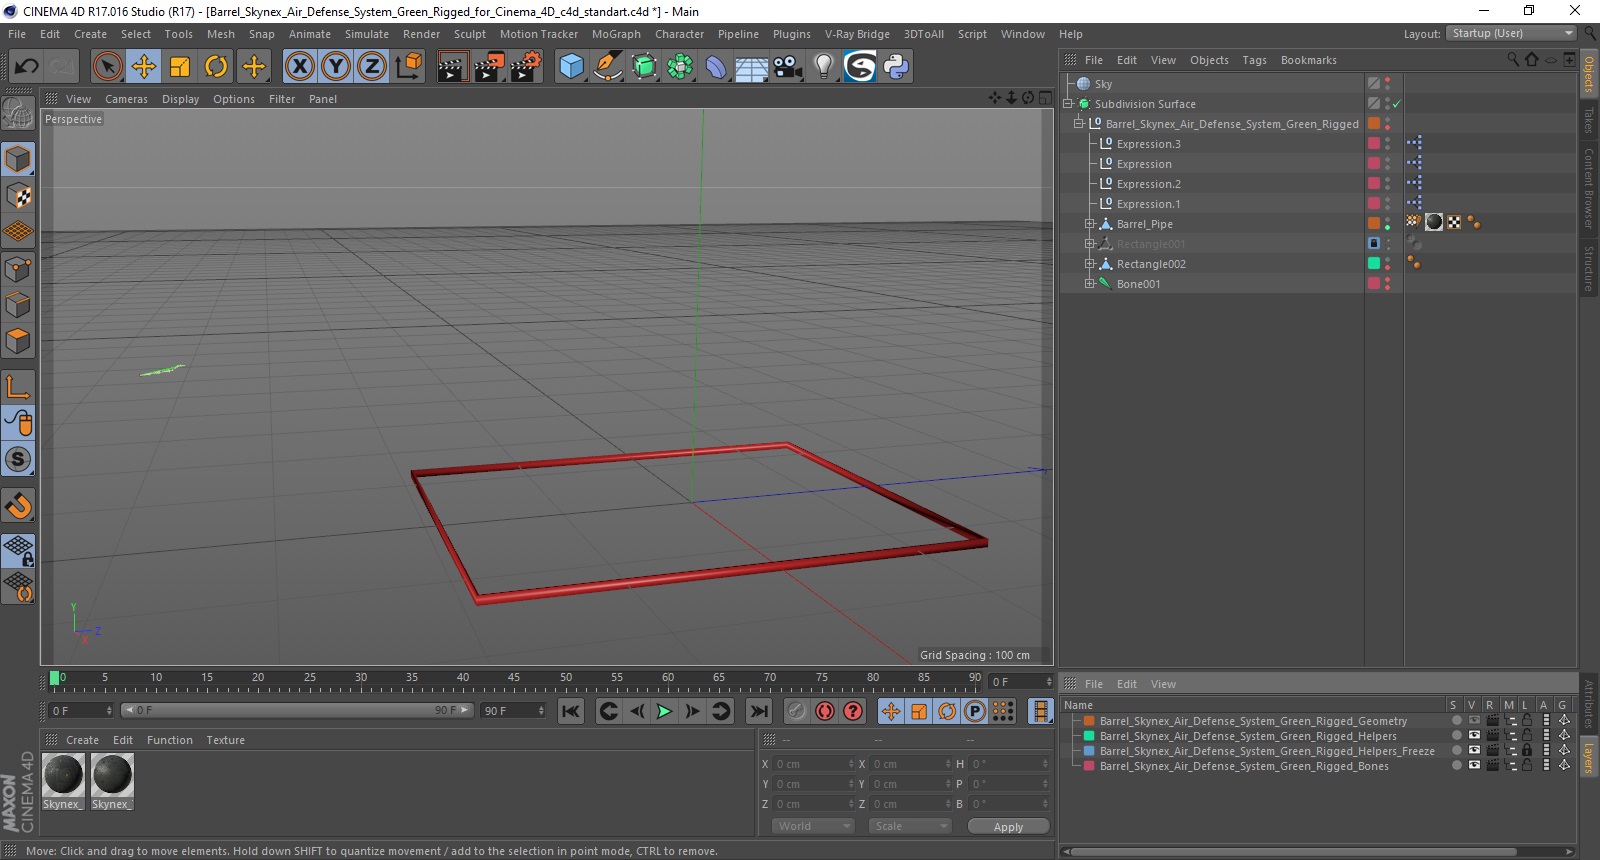Open the MoGraph menu
Image resolution: width=1600 pixels, height=860 pixels.
[616, 34]
